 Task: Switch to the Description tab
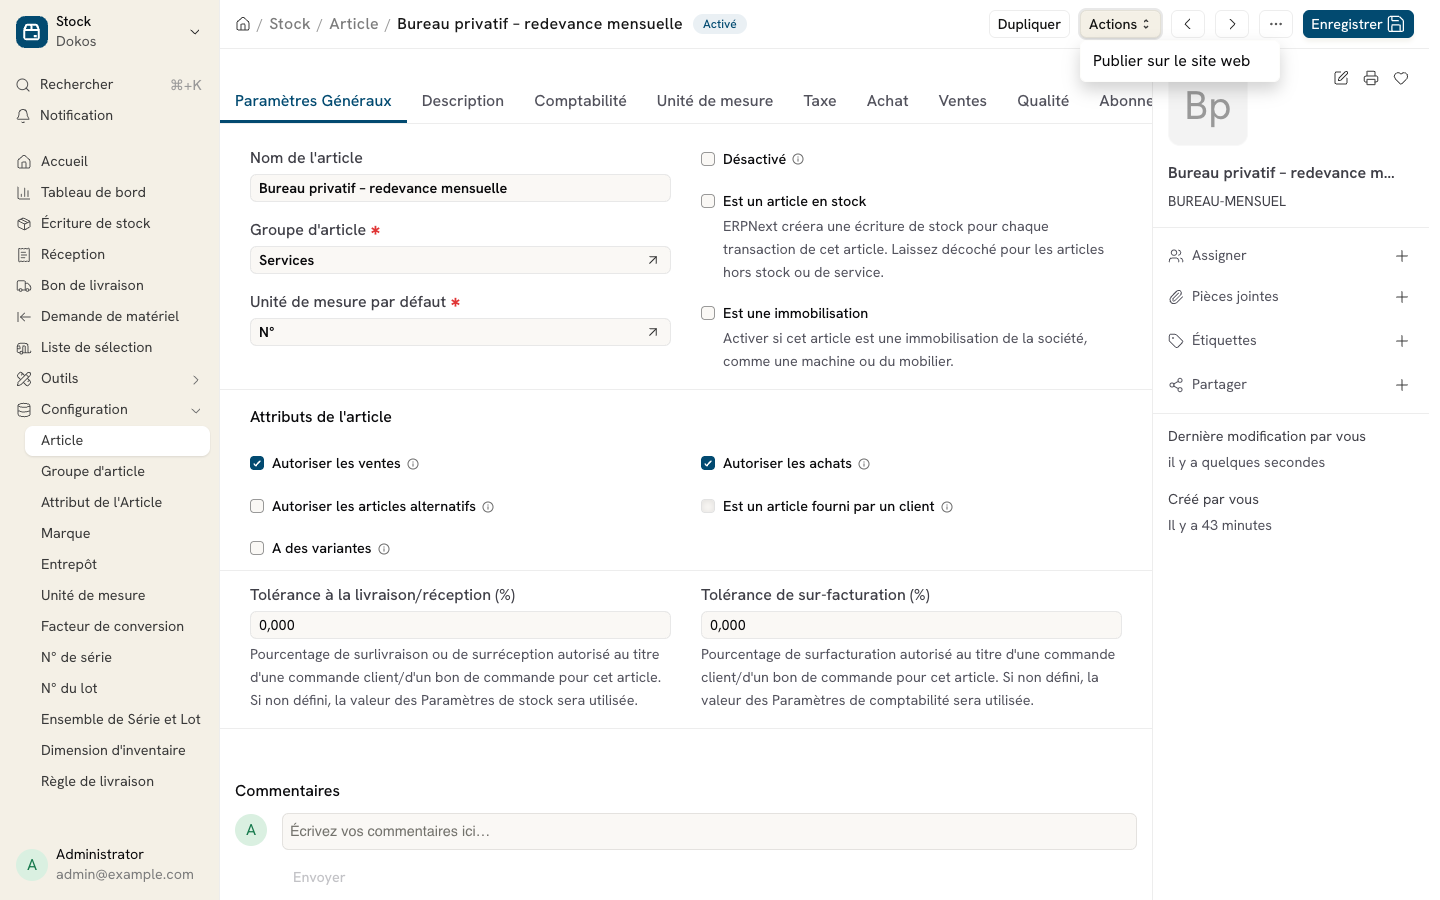point(463,101)
